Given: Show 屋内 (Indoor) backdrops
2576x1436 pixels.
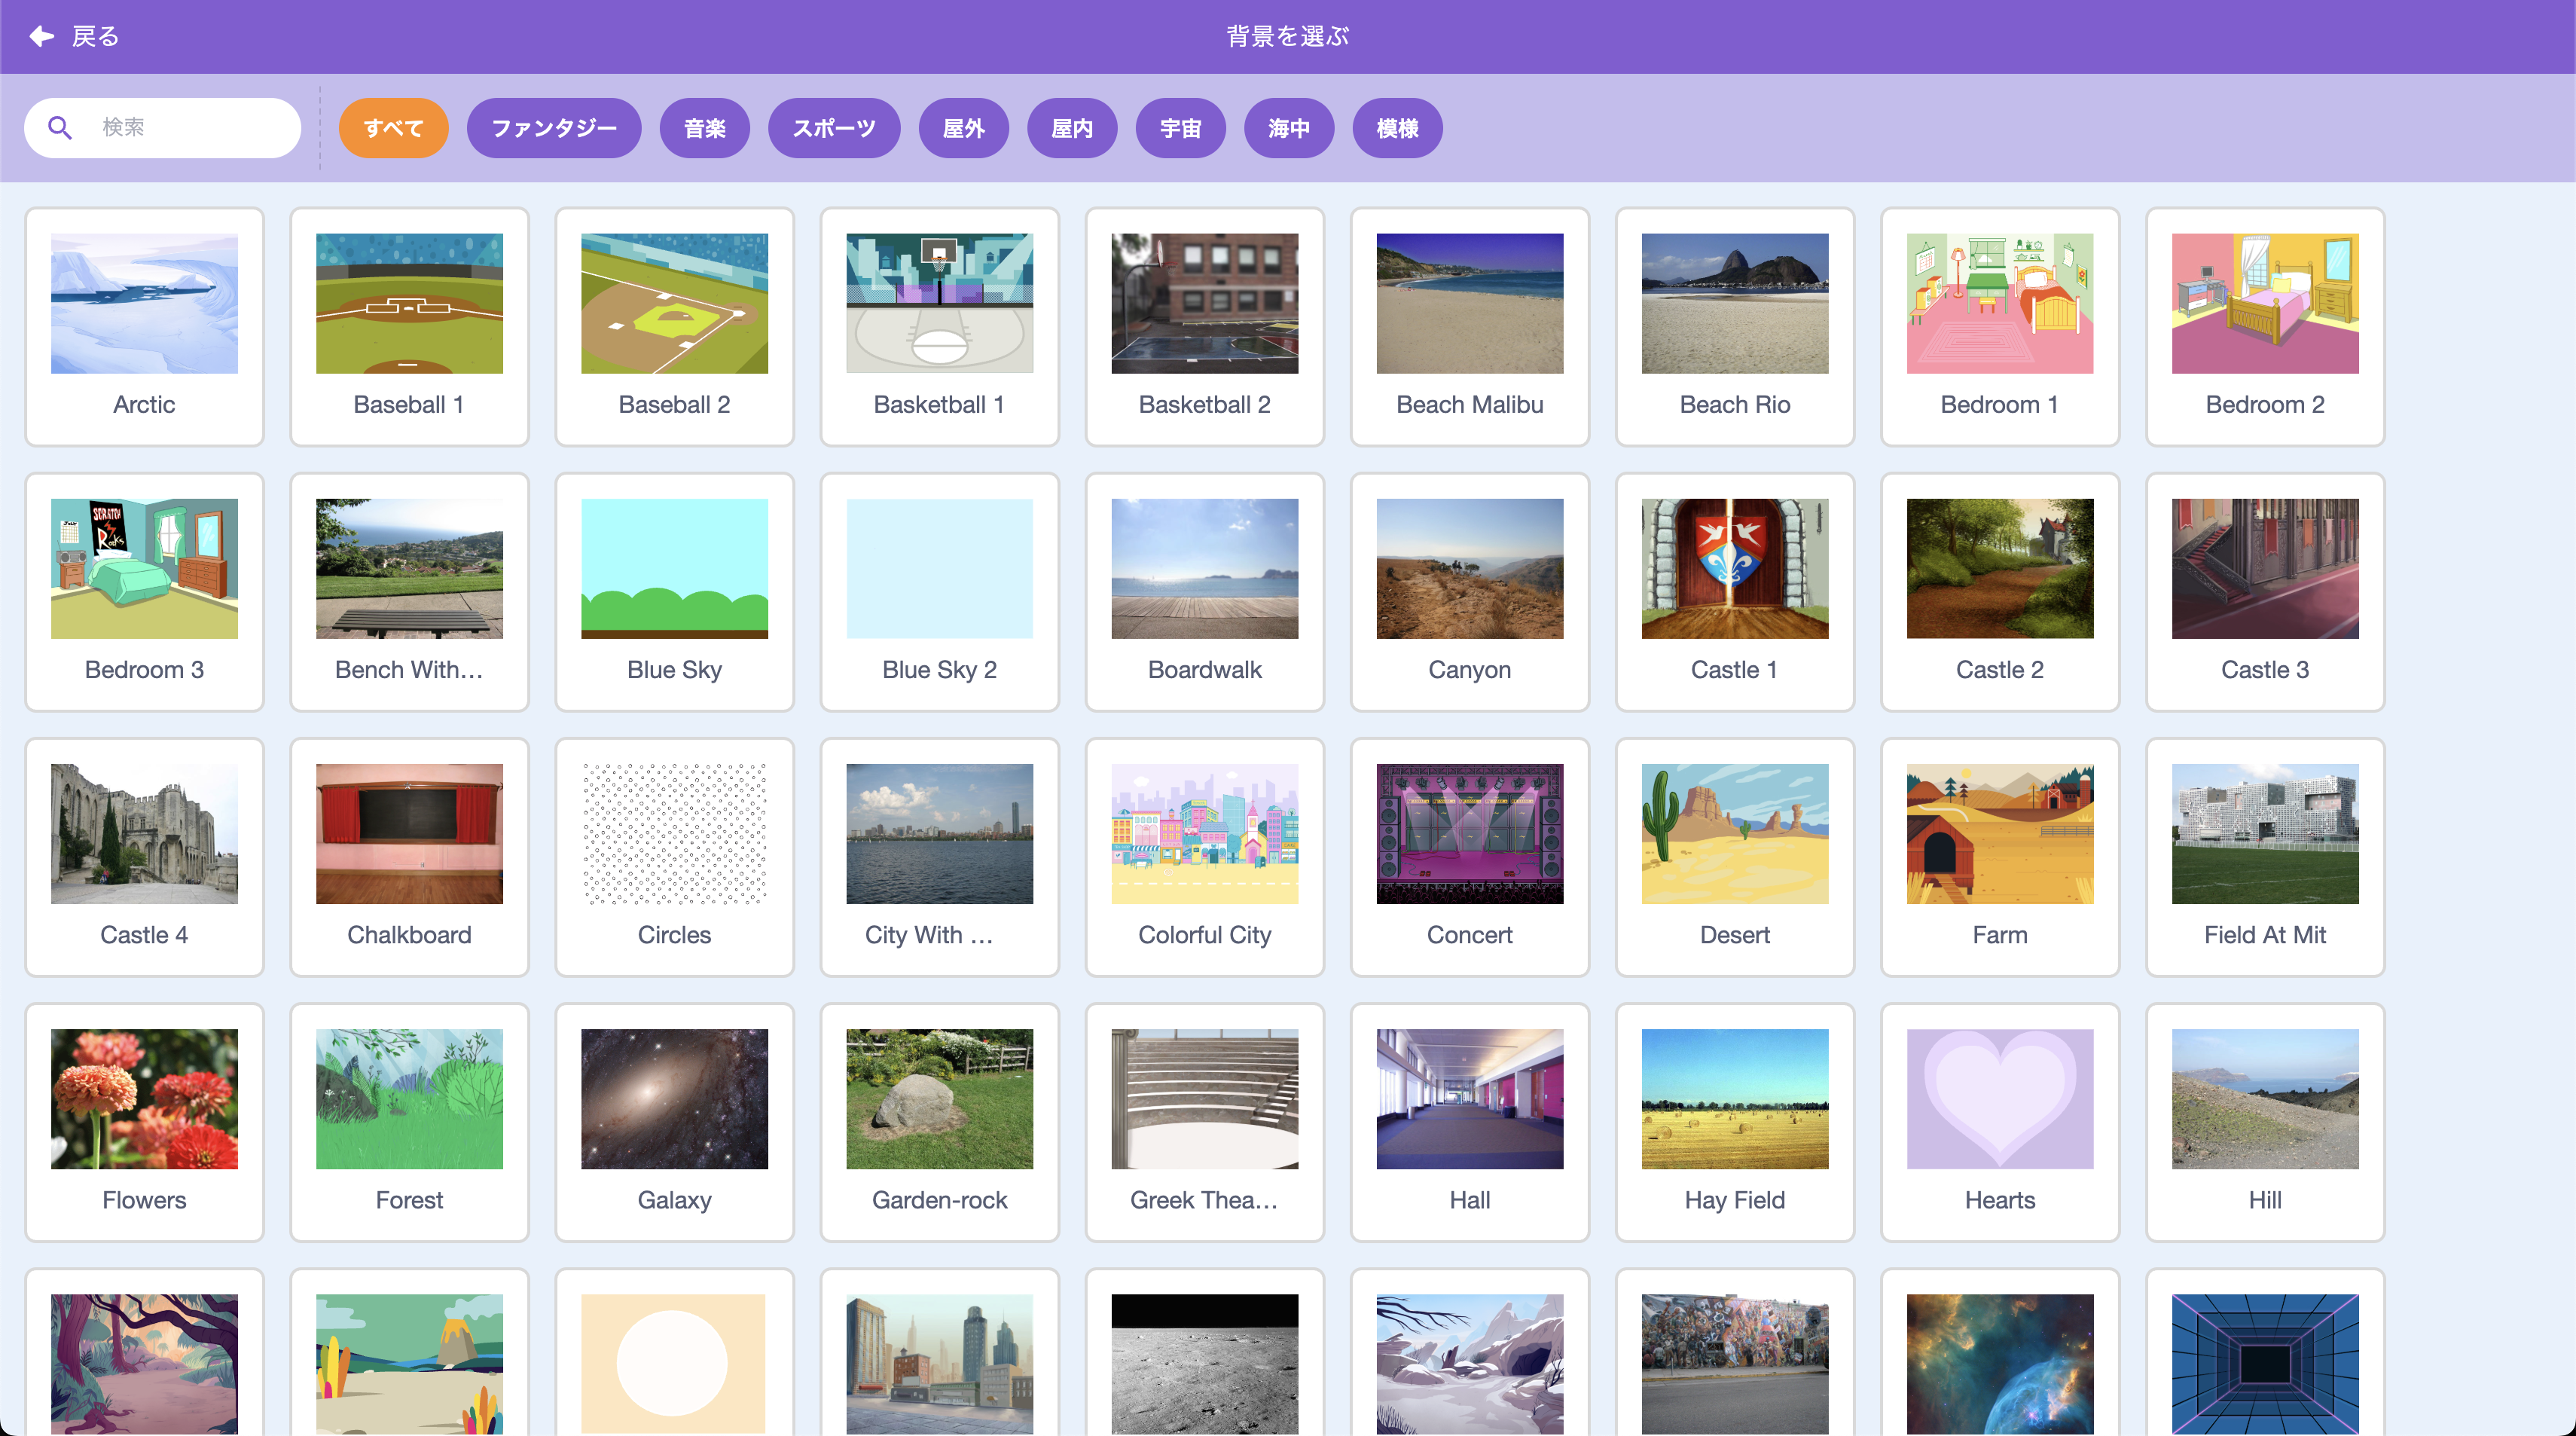Looking at the screenshot, I should pyautogui.click(x=1072, y=127).
